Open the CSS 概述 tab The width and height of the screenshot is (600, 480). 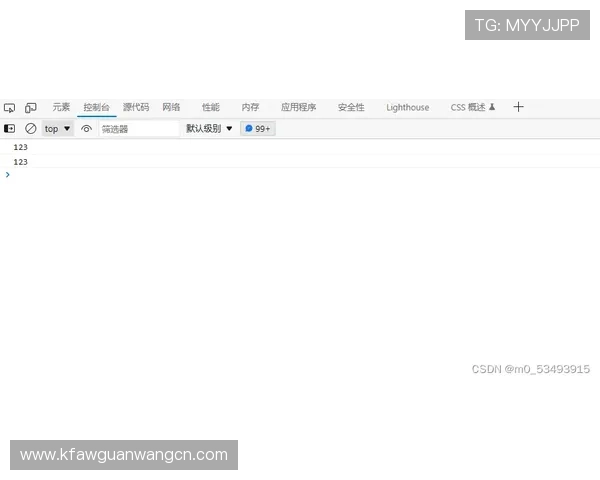point(473,107)
